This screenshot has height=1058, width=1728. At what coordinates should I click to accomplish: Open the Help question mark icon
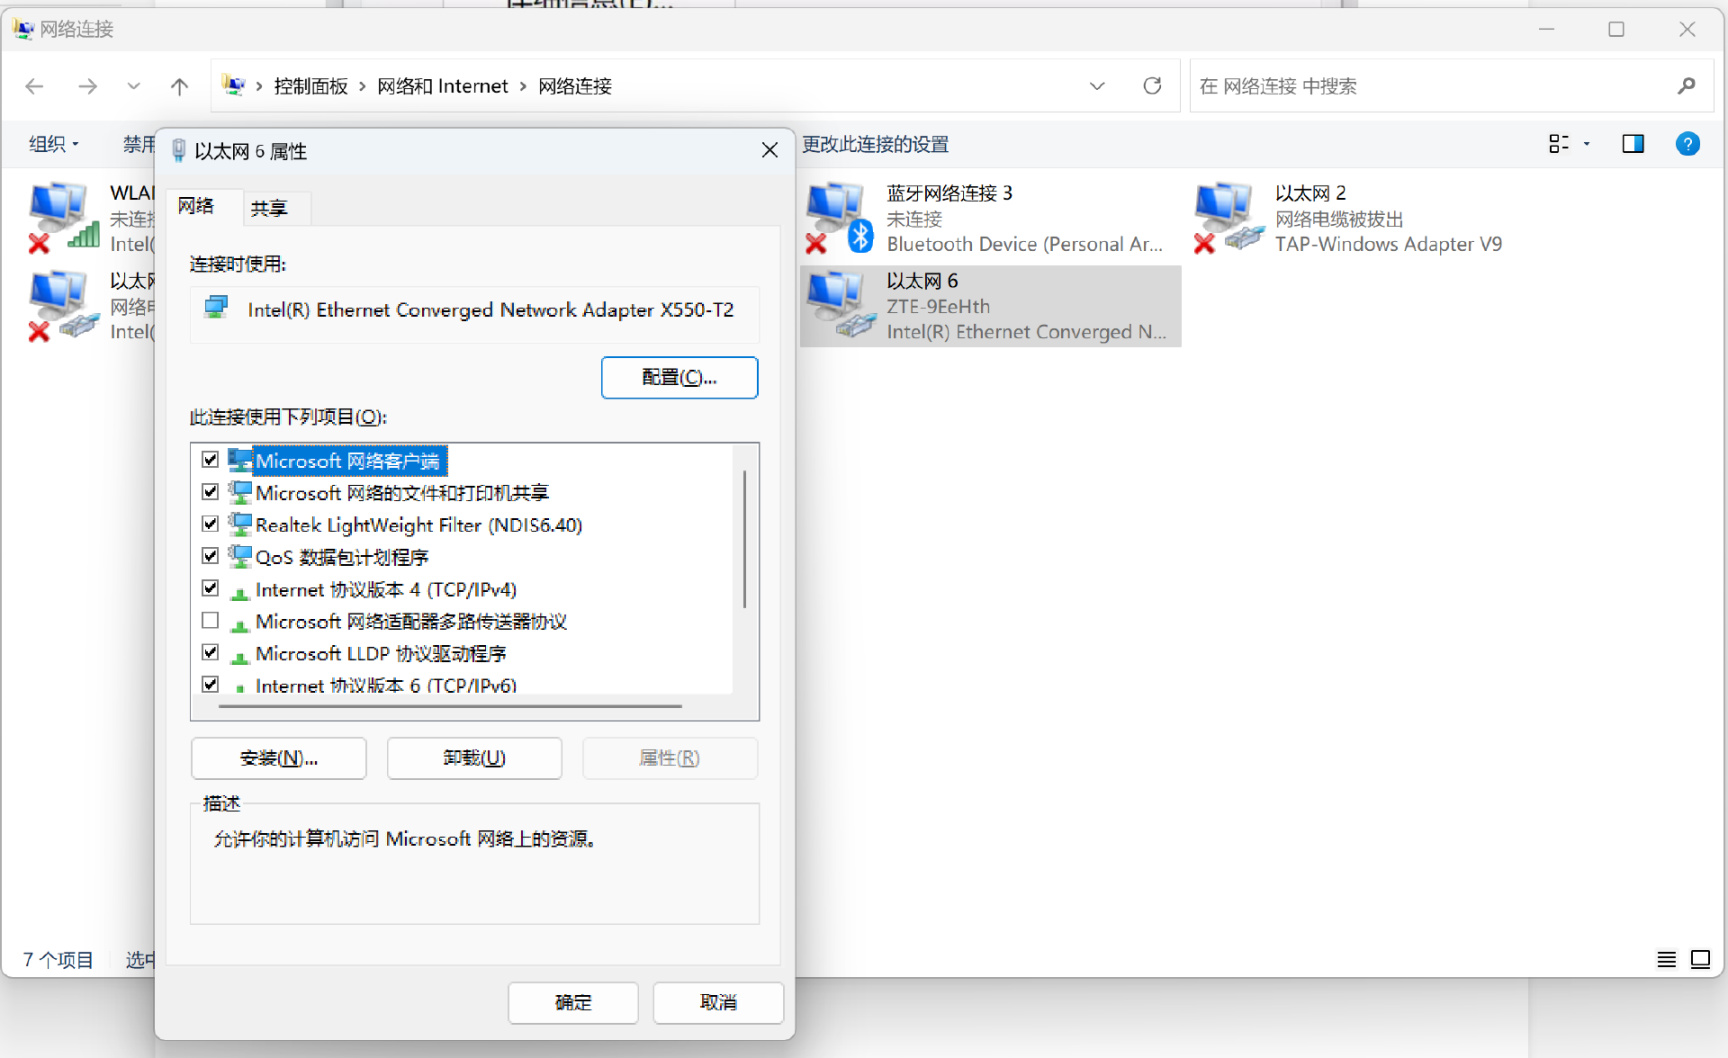point(1687,143)
